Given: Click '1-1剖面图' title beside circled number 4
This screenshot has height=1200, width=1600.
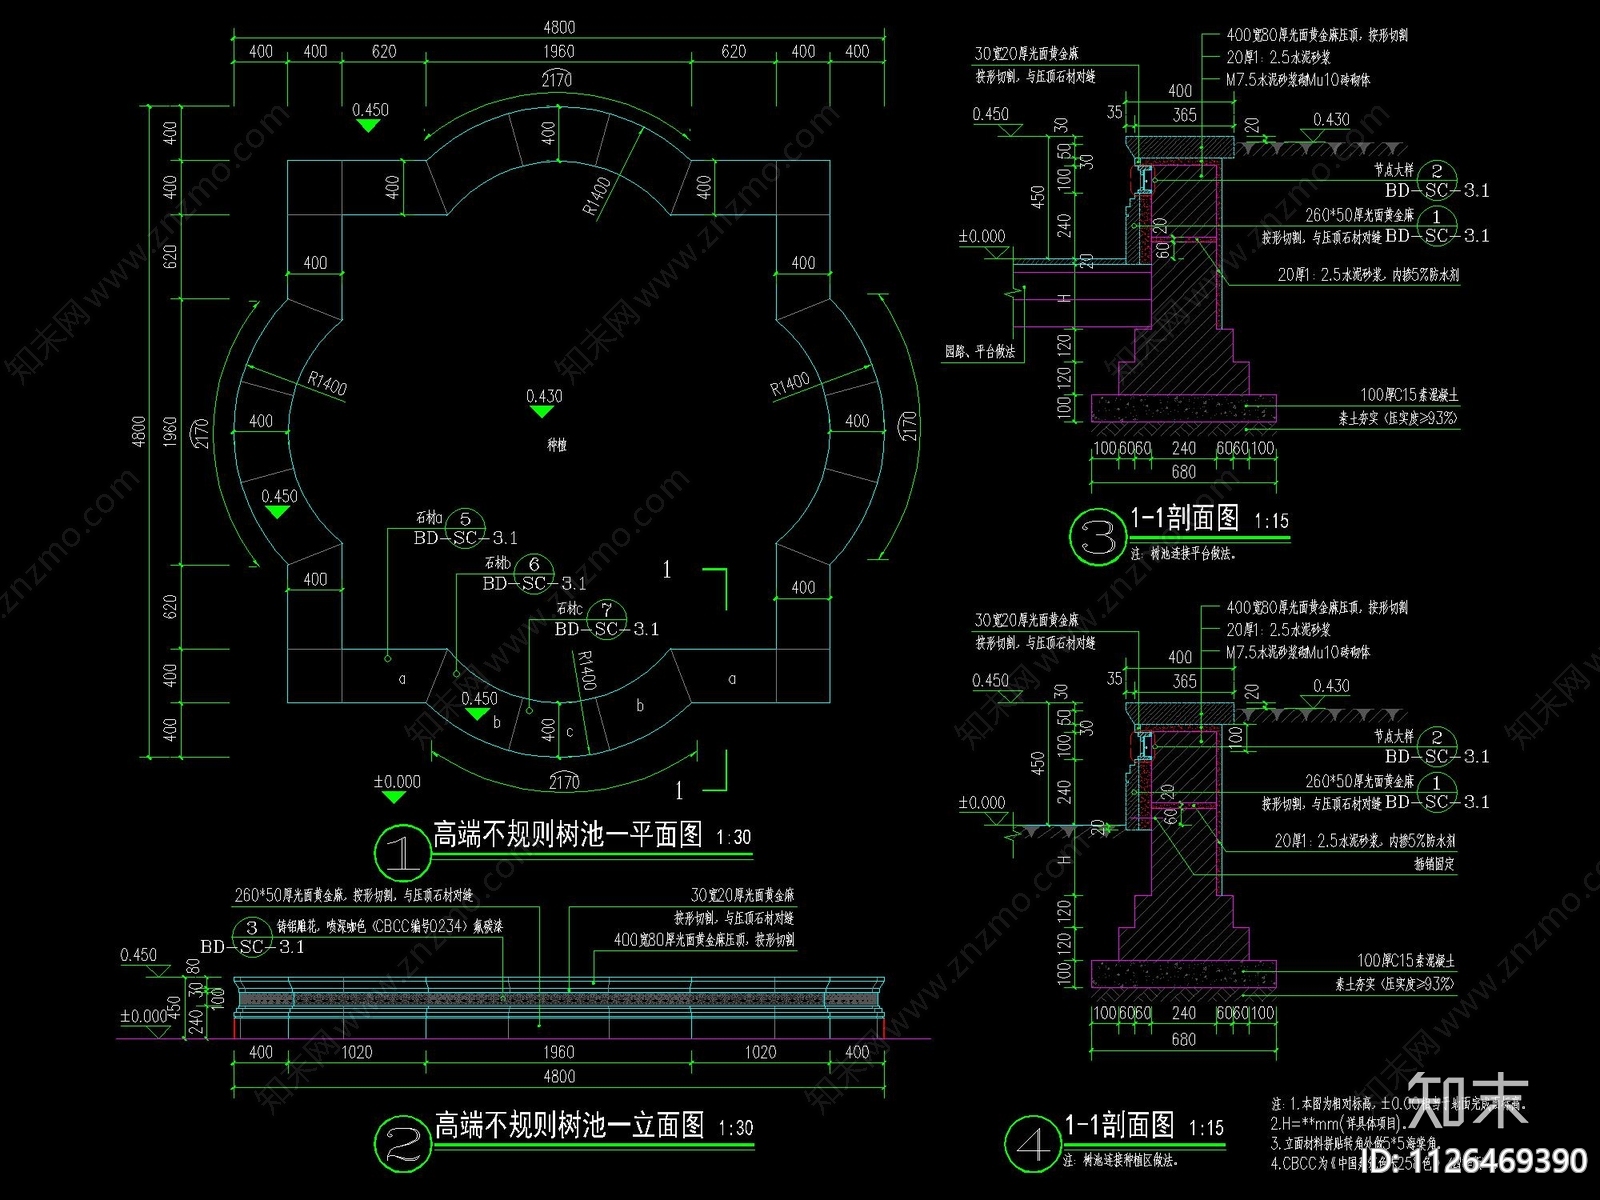Looking at the screenshot, I should point(1120,1125).
